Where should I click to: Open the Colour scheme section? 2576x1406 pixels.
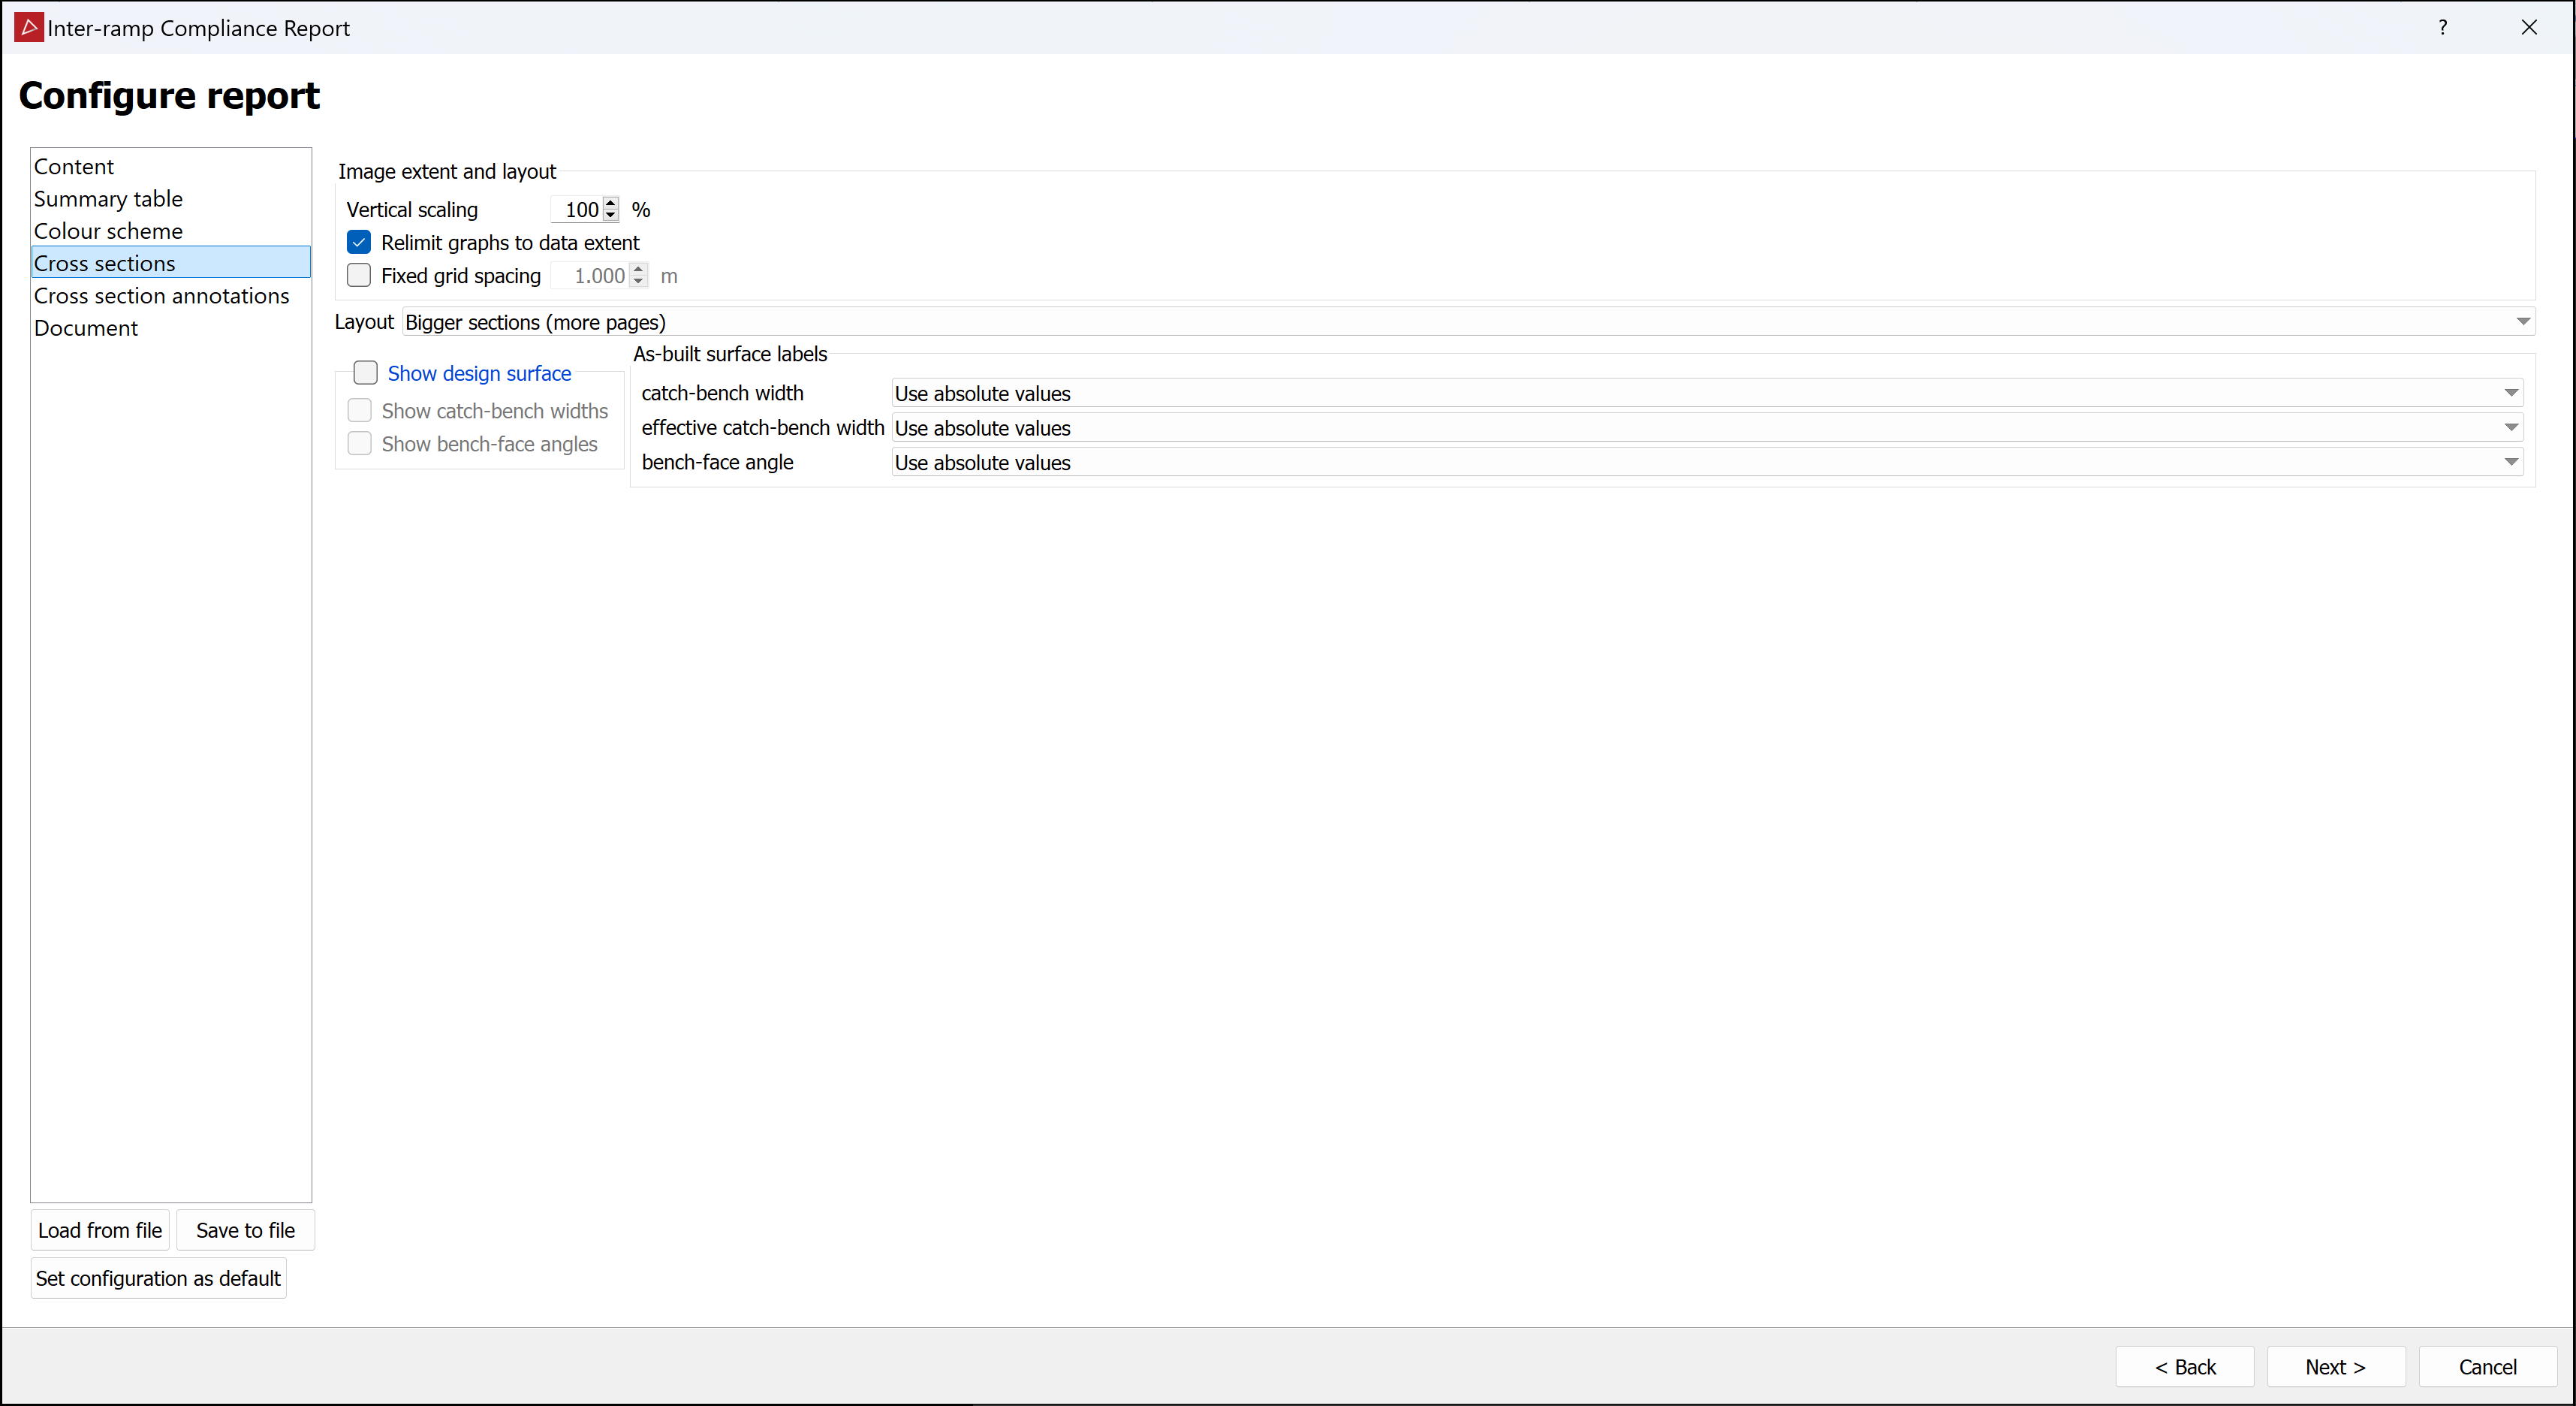click(108, 231)
